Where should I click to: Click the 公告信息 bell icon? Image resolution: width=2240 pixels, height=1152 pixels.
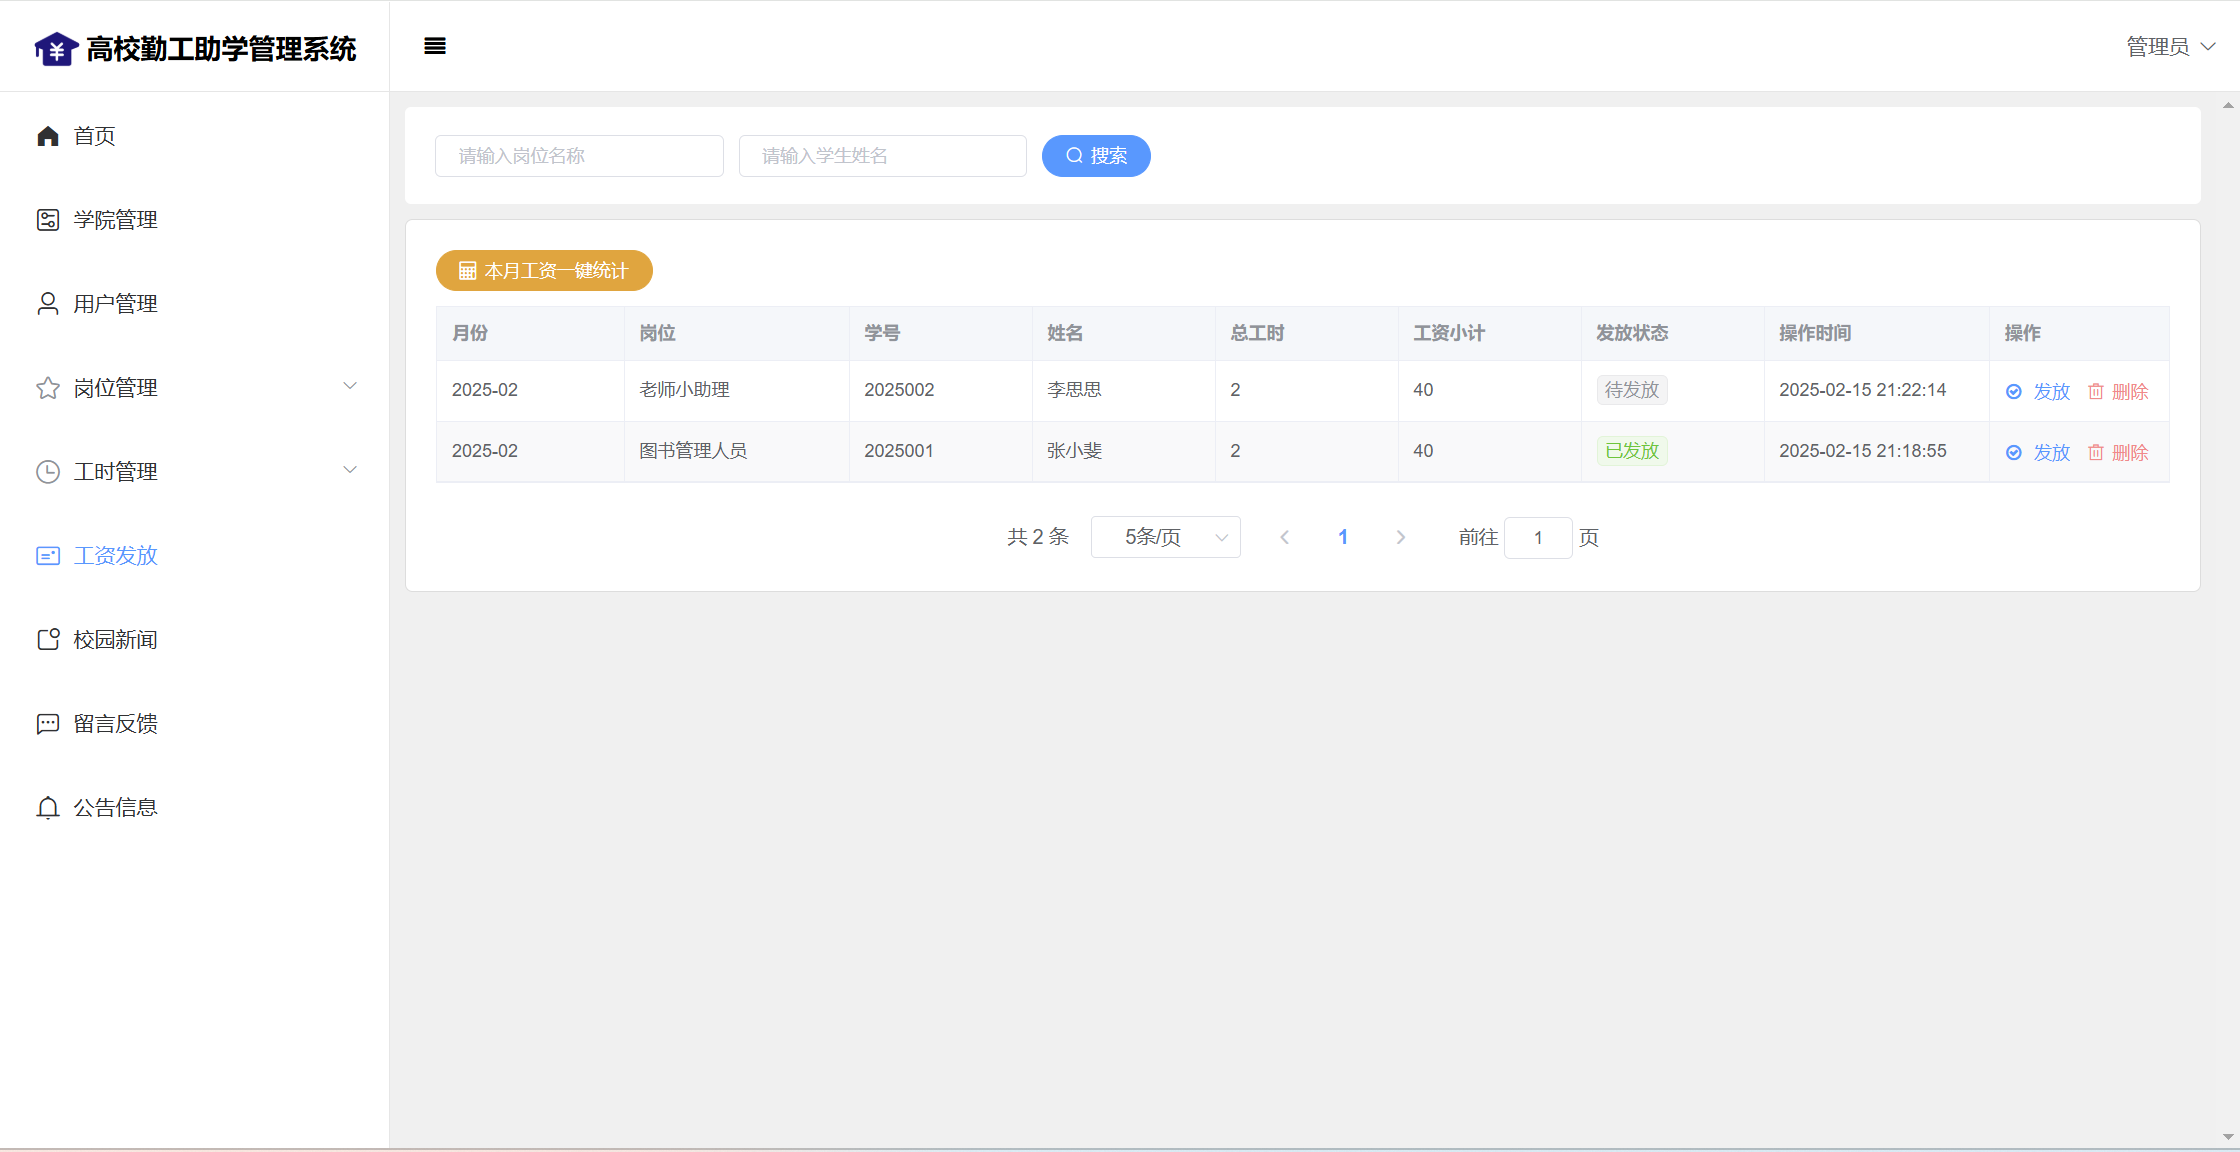[48, 808]
